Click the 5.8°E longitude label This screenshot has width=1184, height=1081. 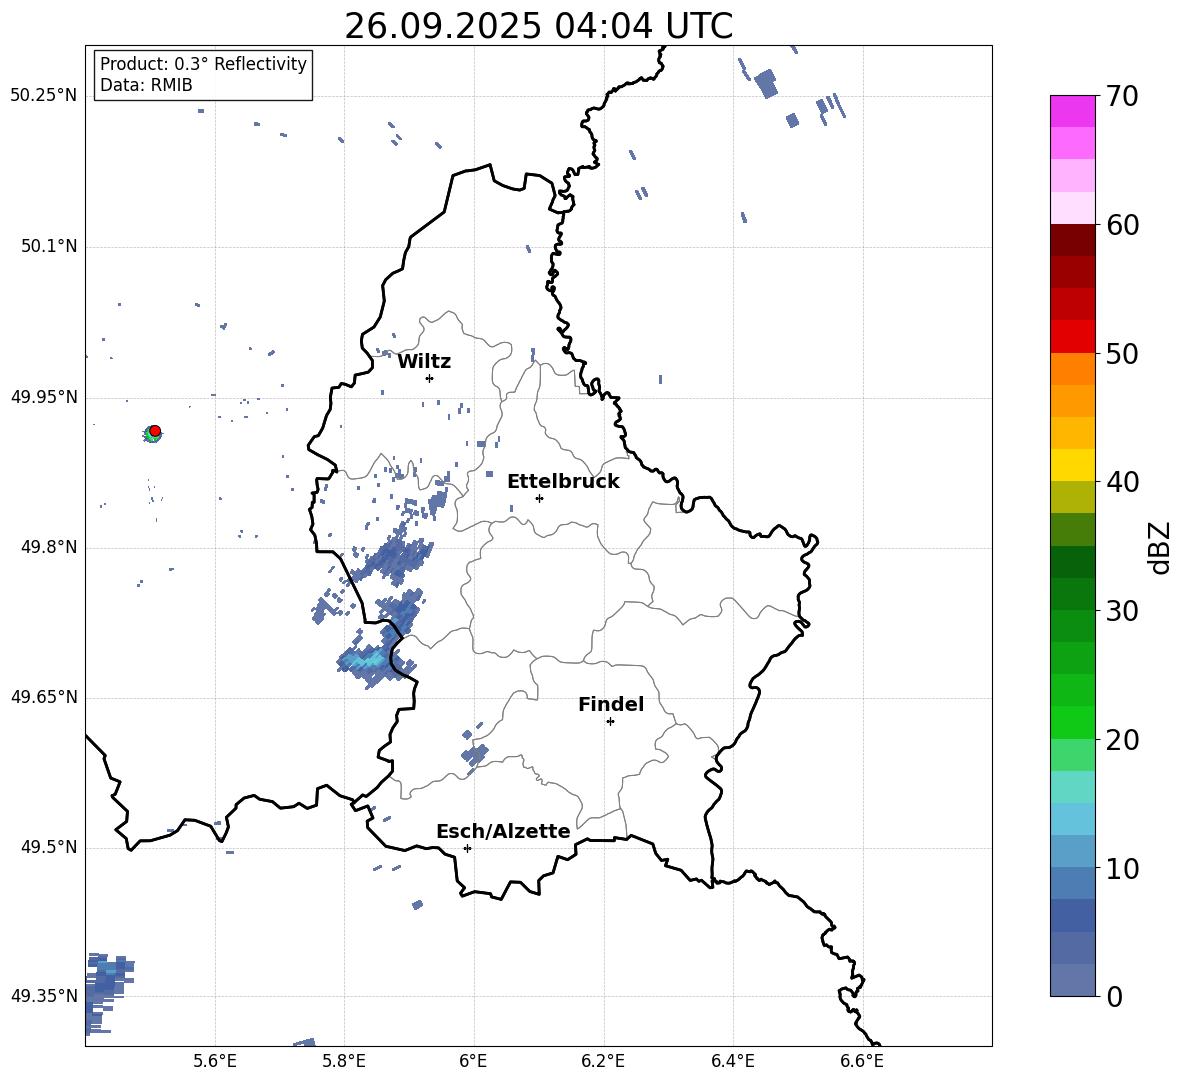[344, 1061]
